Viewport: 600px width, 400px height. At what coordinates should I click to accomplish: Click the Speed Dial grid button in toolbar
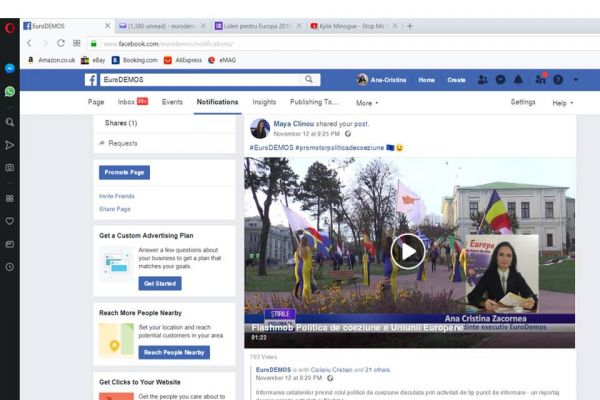(77, 43)
